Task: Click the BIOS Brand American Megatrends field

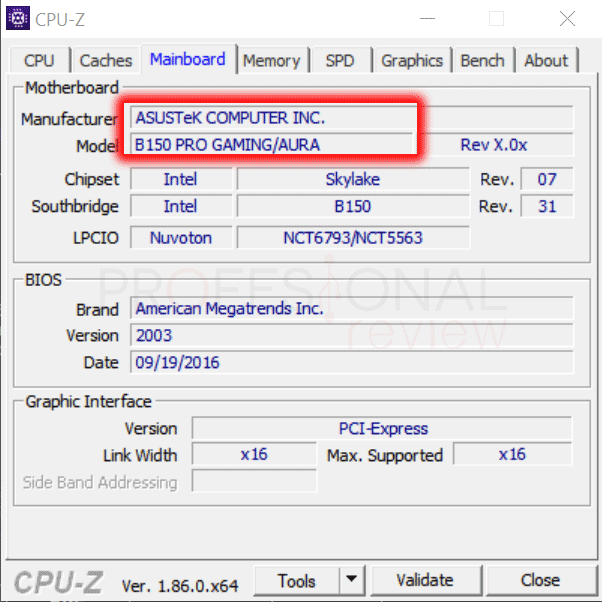Action: click(x=350, y=309)
